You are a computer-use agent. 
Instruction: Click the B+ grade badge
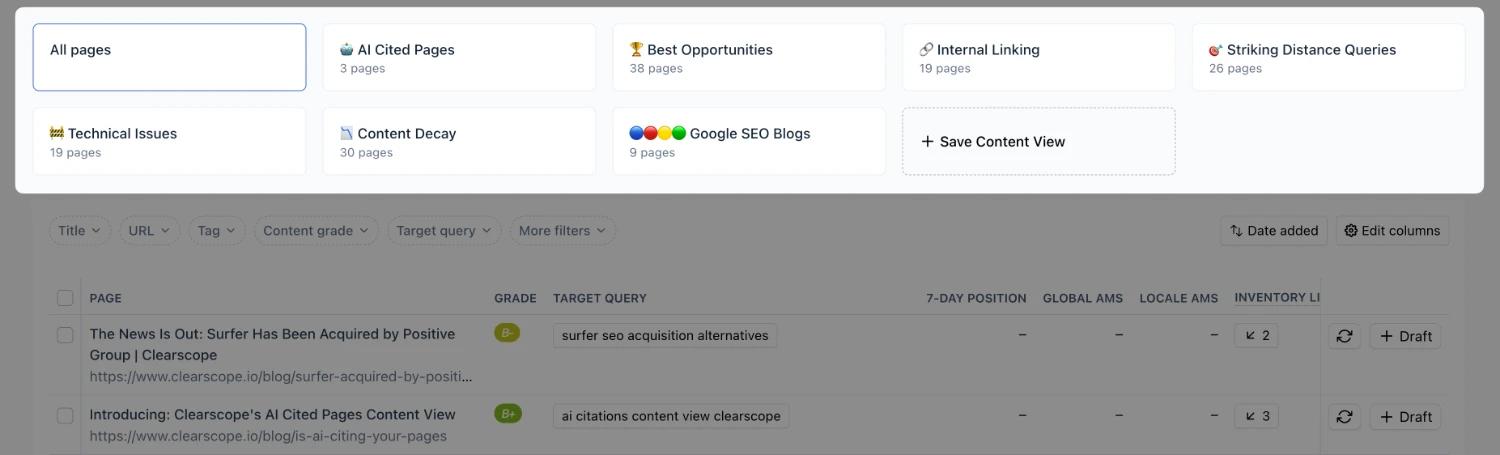(508, 413)
